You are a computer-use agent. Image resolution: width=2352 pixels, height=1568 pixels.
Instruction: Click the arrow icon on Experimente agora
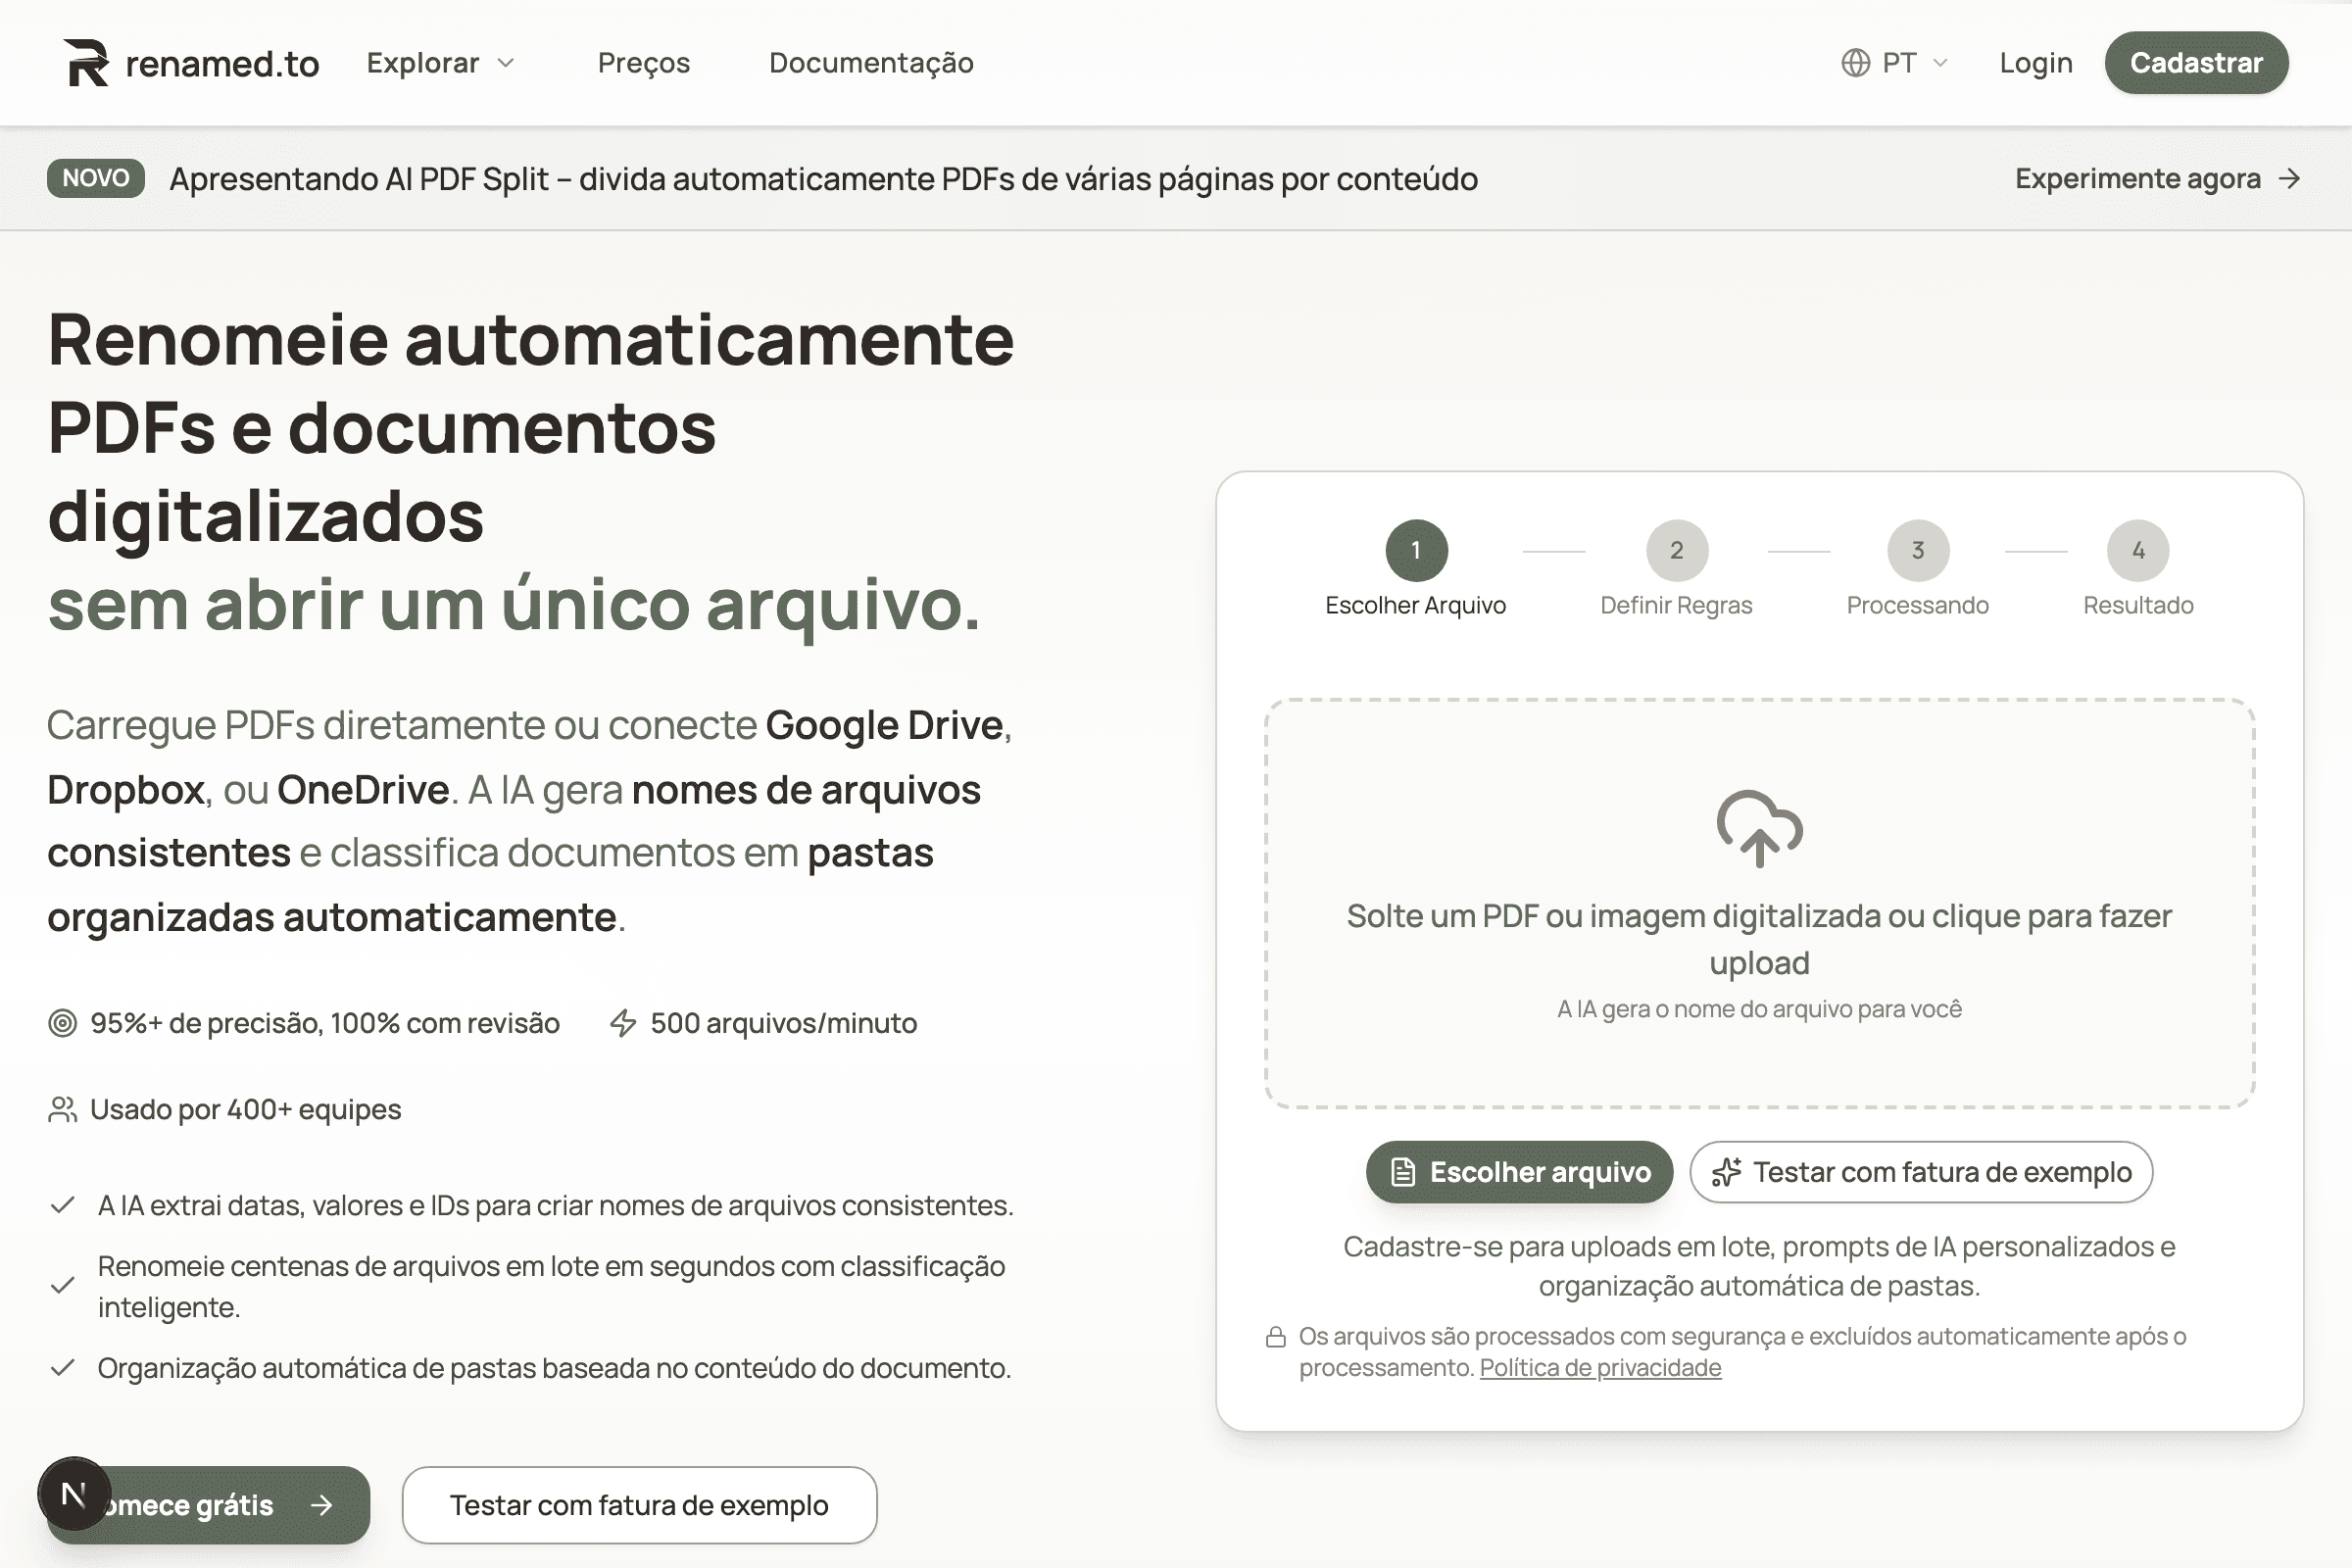click(2290, 179)
